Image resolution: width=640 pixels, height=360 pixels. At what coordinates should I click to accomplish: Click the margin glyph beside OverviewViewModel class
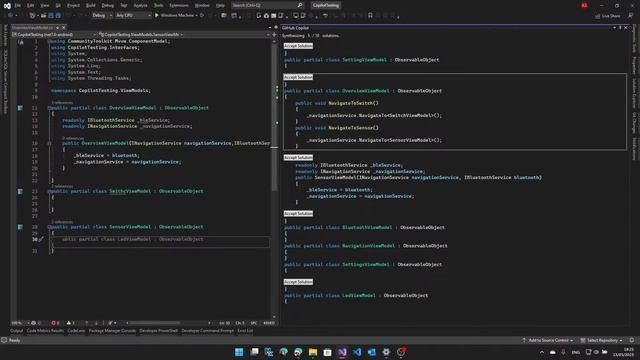20,108
